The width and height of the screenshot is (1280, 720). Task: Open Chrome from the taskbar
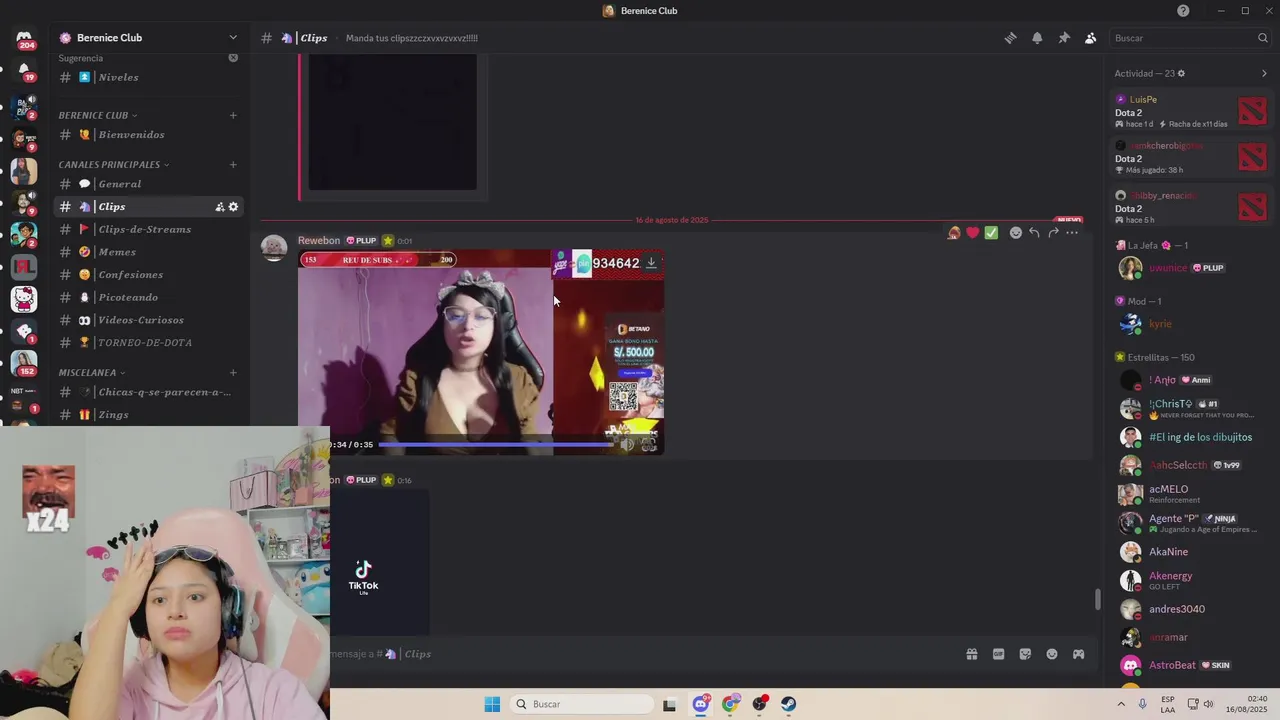731,704
